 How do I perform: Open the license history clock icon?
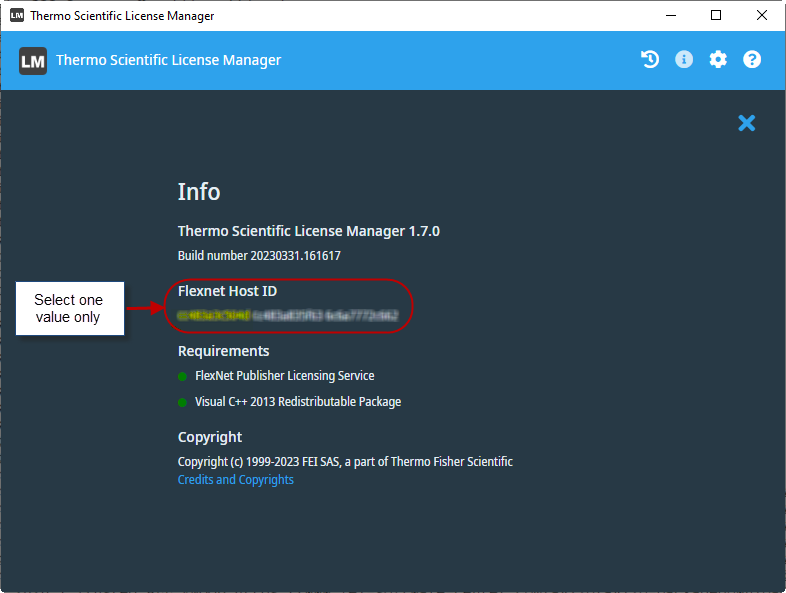click(x=650, y=59)
